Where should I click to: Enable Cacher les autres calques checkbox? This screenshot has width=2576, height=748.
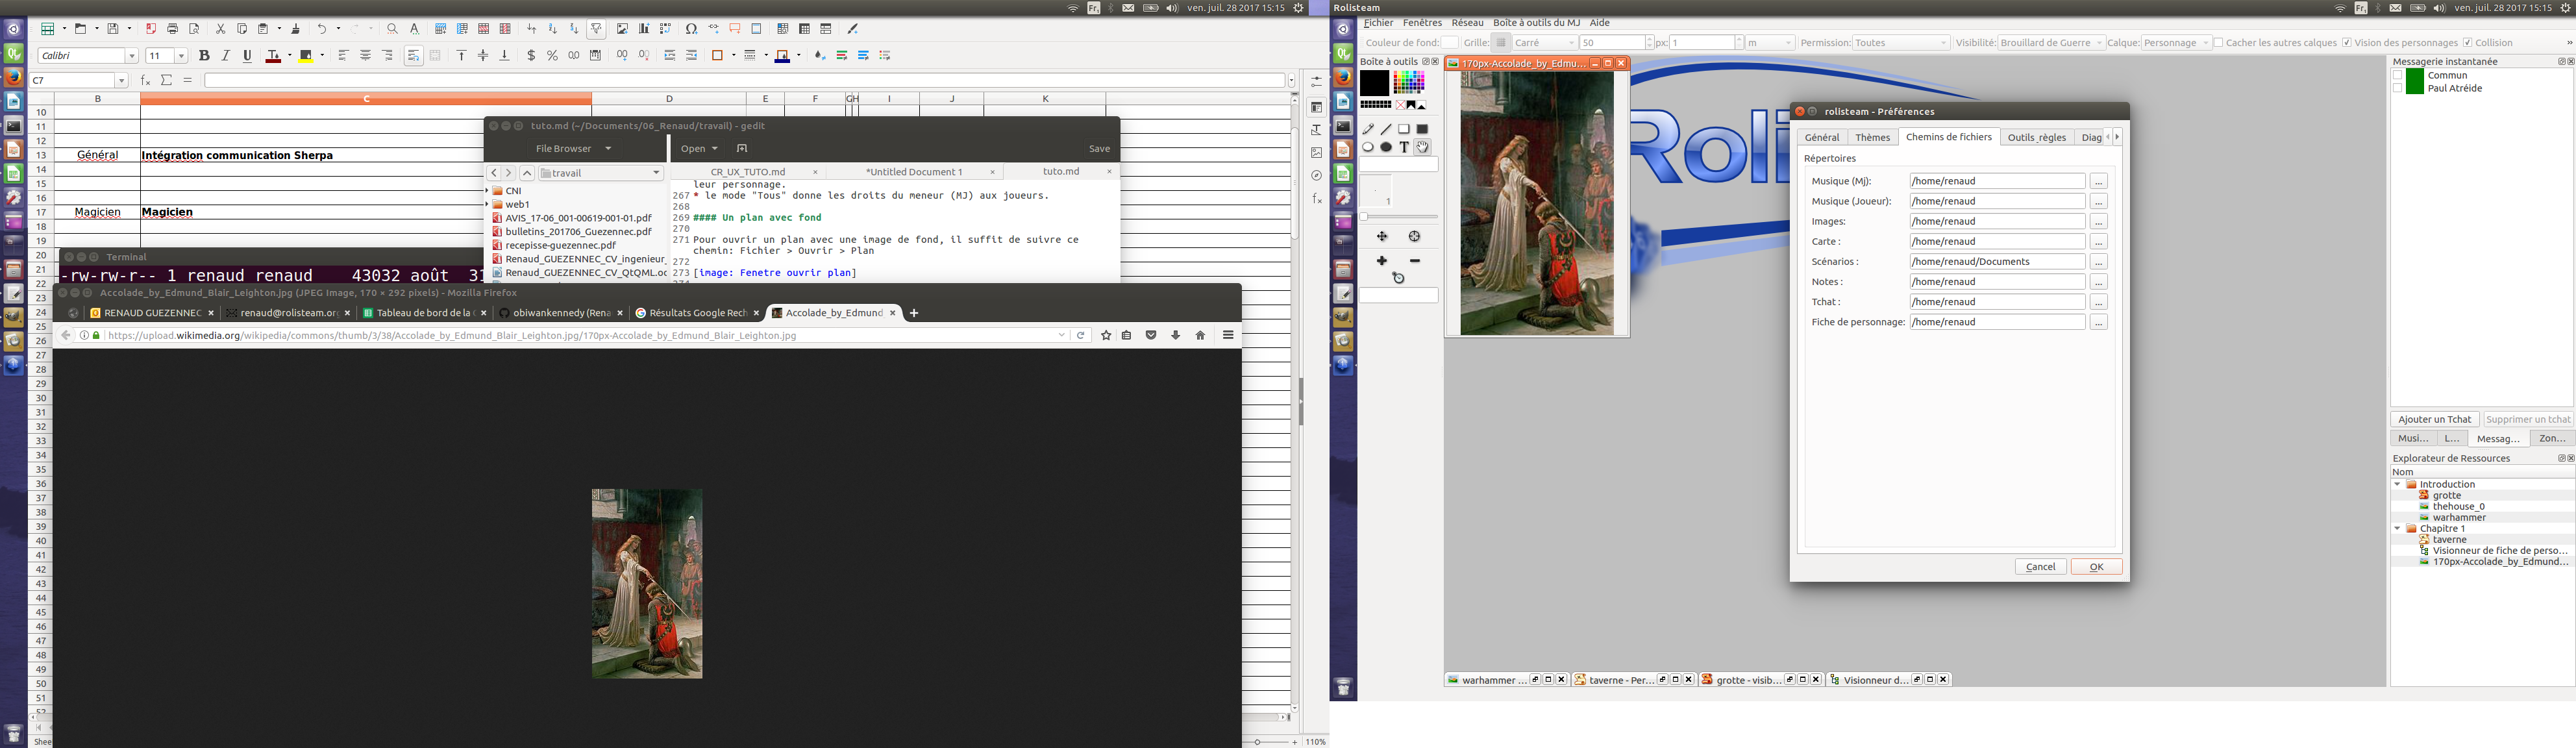[x=2219, y=43]
